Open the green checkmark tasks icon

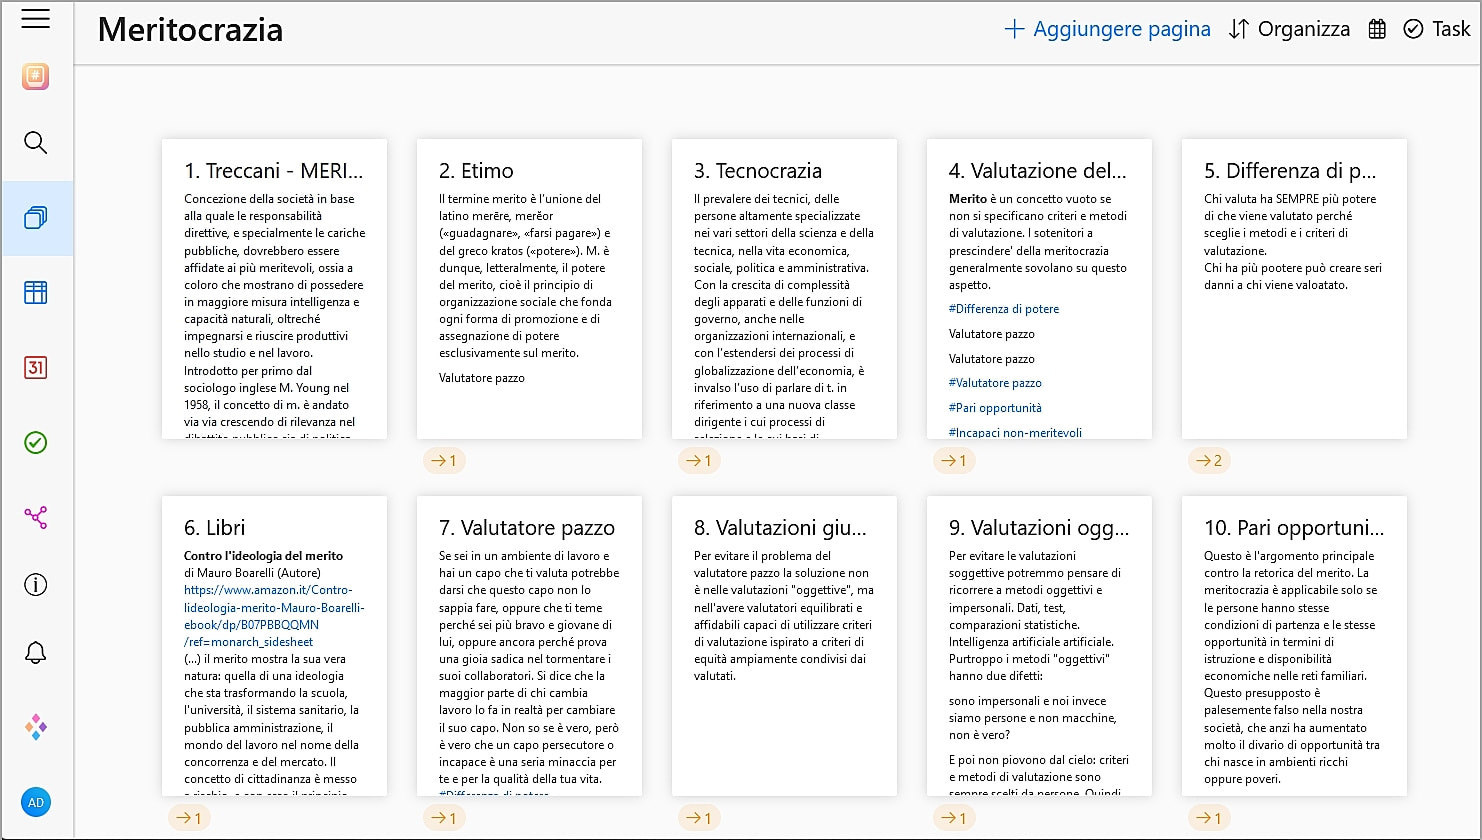point(35,443)
